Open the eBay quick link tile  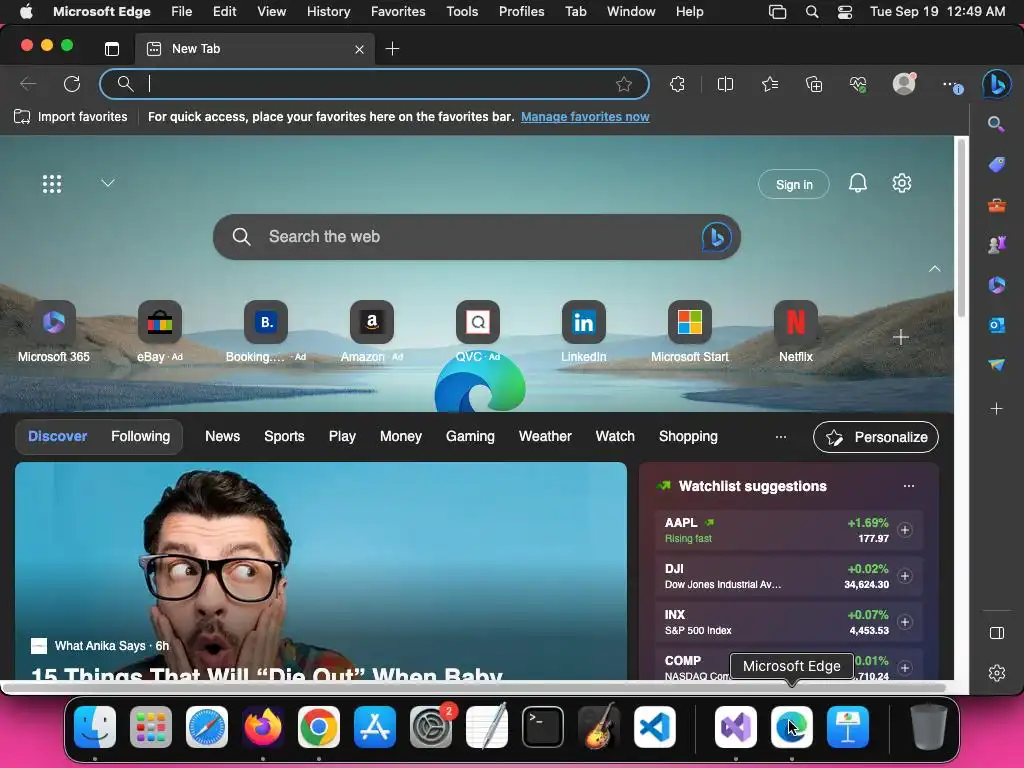(159, 331)
